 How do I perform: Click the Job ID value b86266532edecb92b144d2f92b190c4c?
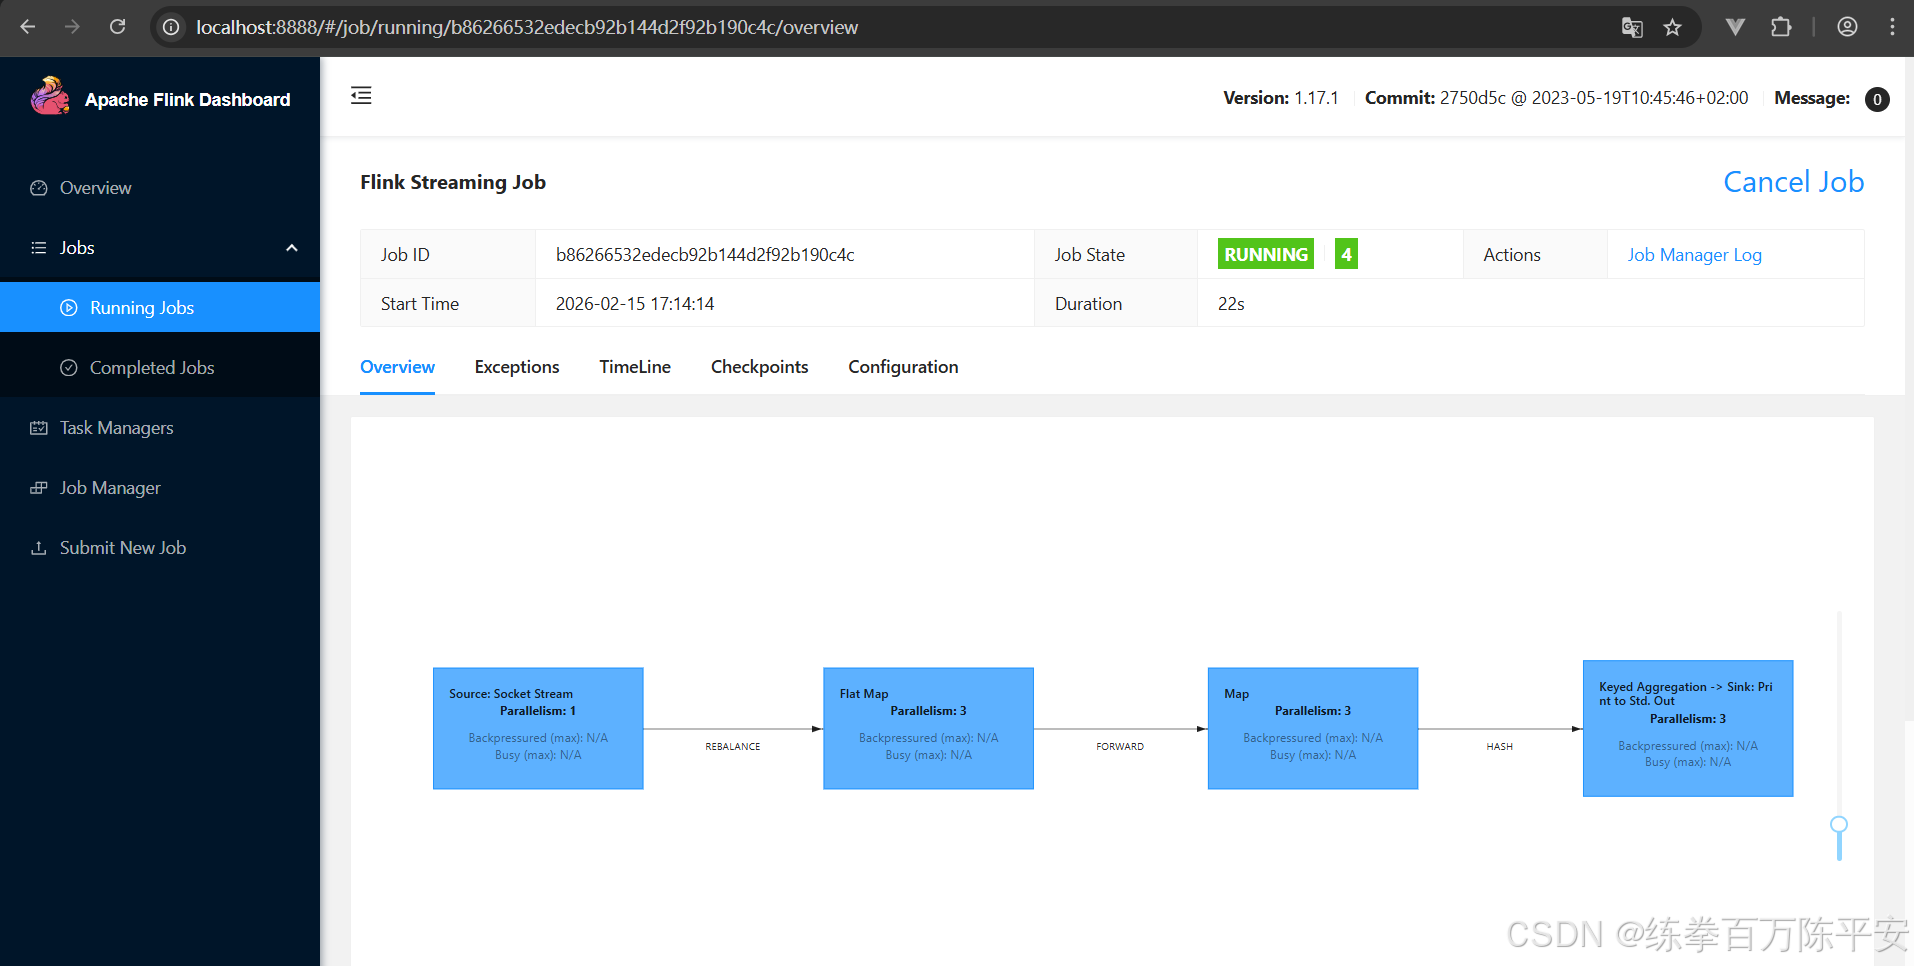pos(705,255)
